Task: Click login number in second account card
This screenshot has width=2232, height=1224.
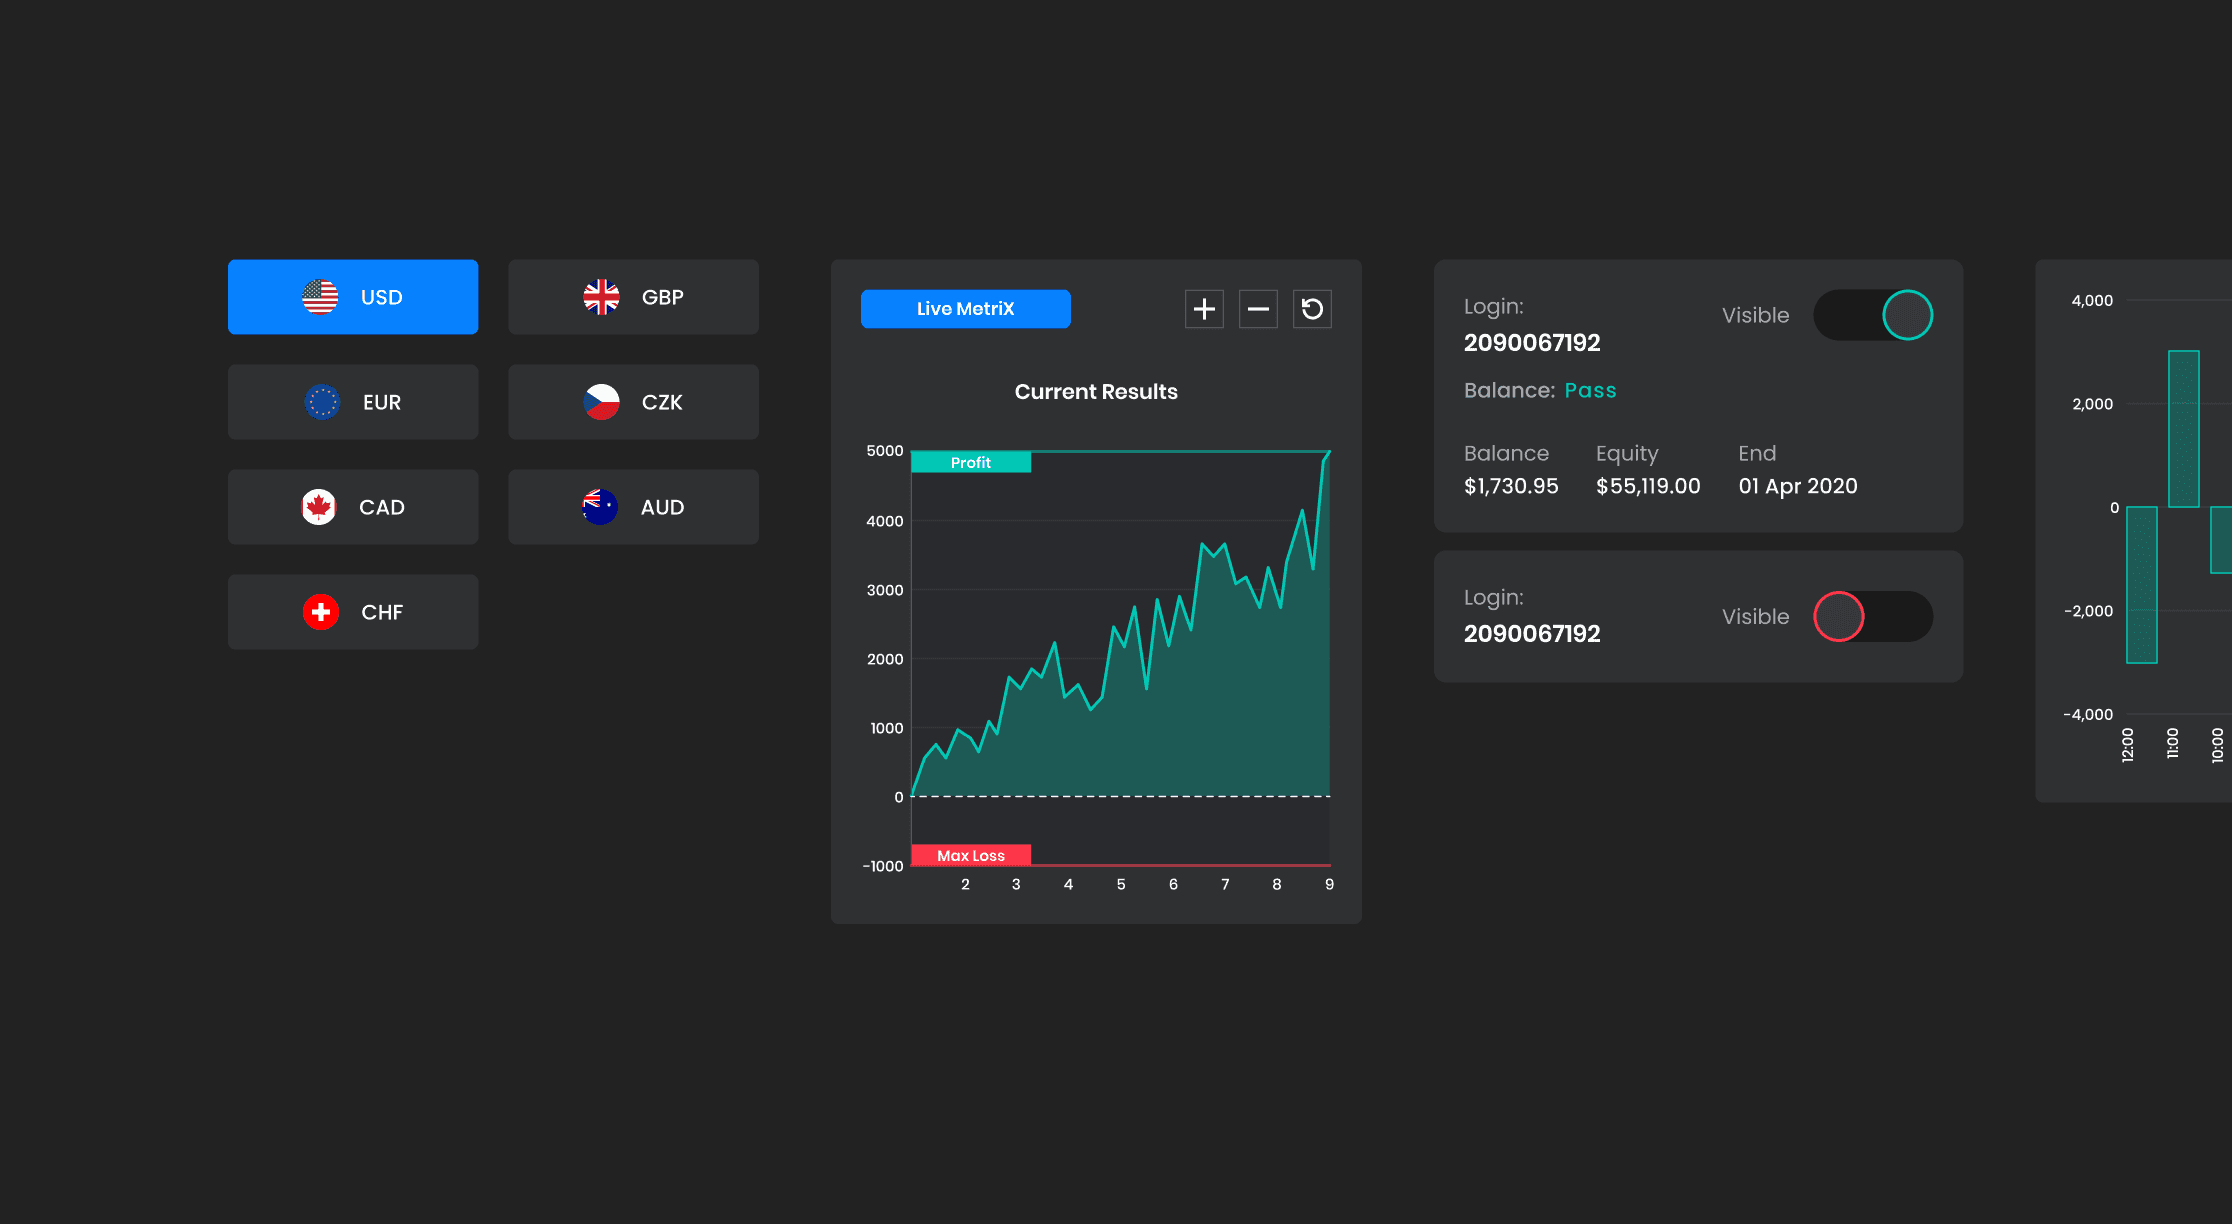Action: pyautogui.click(x=1532, y=634)
